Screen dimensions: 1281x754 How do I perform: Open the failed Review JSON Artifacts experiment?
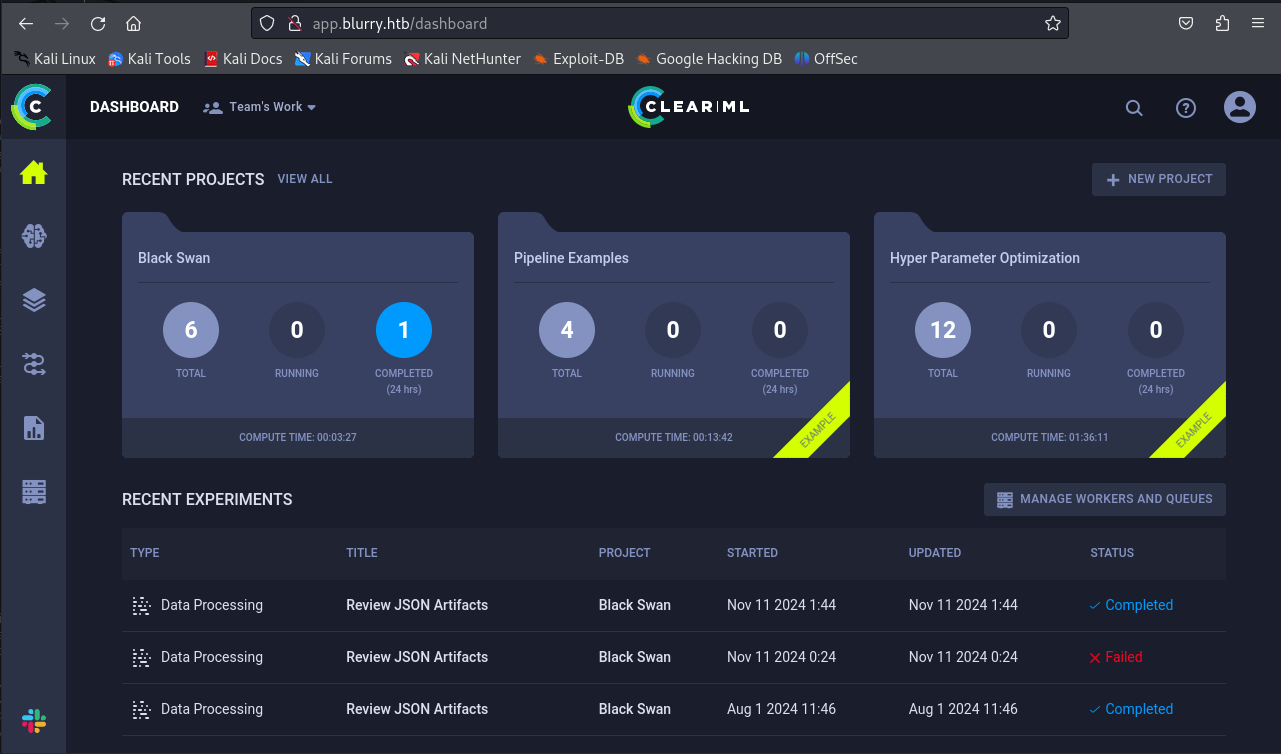tap(417, 657)
